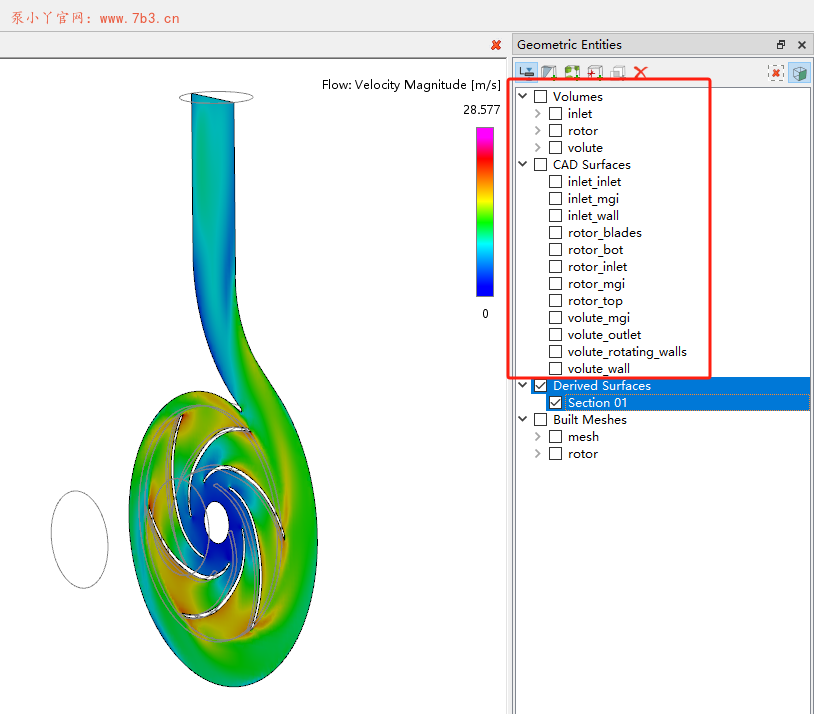Image resolution: width=814 pixels, height=714 pixels.
Task: Select the Derived Surfaces tree label
Action: point(602,386)
